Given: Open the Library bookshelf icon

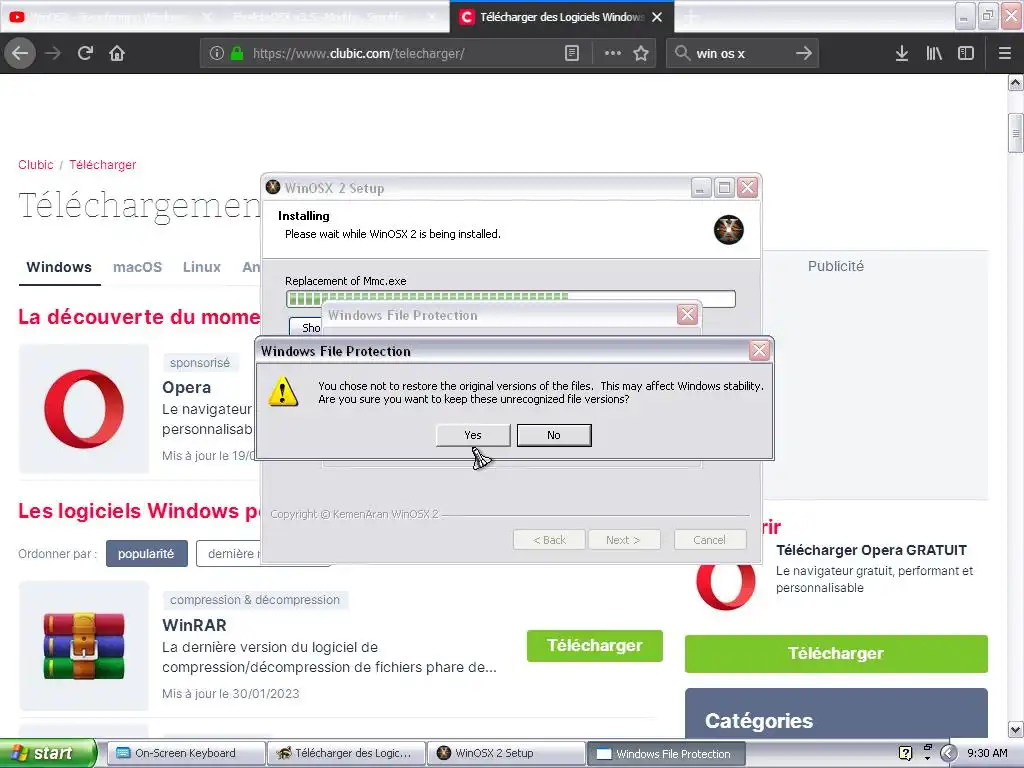Looking at the screenshot, I should coord(934,54).
